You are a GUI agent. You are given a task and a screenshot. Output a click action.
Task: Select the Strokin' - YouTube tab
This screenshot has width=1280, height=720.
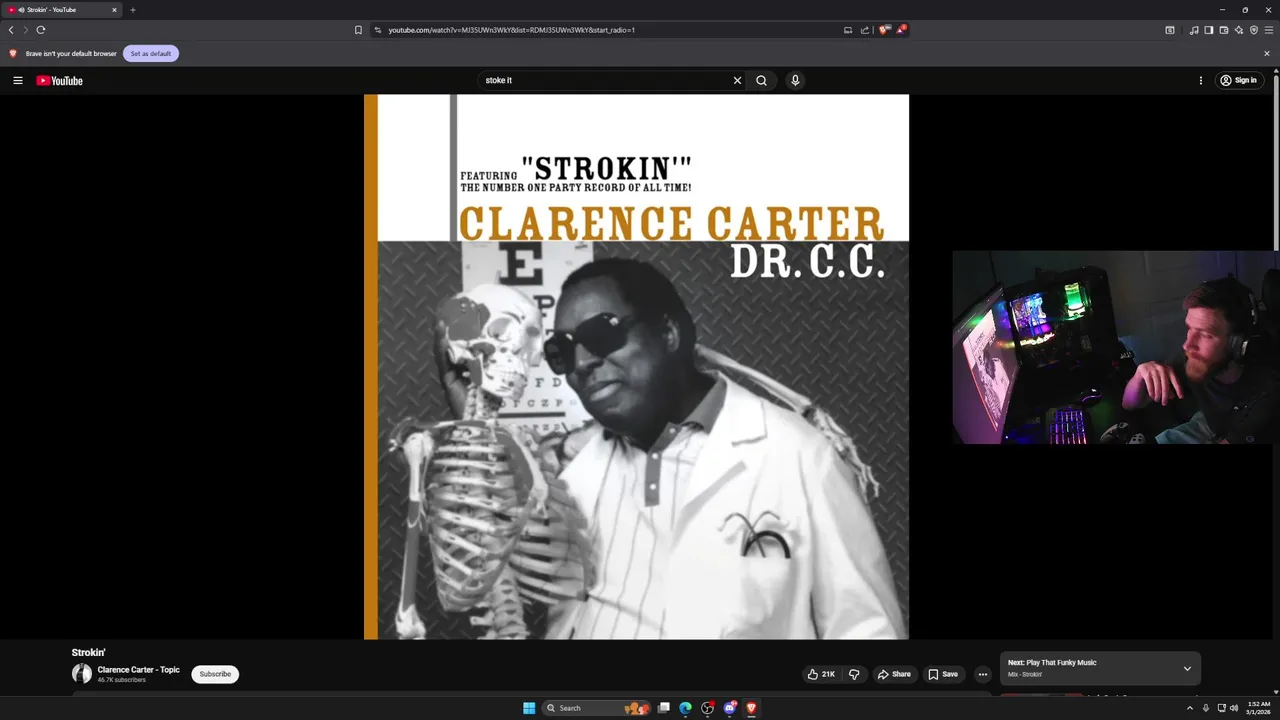(61, 10)
